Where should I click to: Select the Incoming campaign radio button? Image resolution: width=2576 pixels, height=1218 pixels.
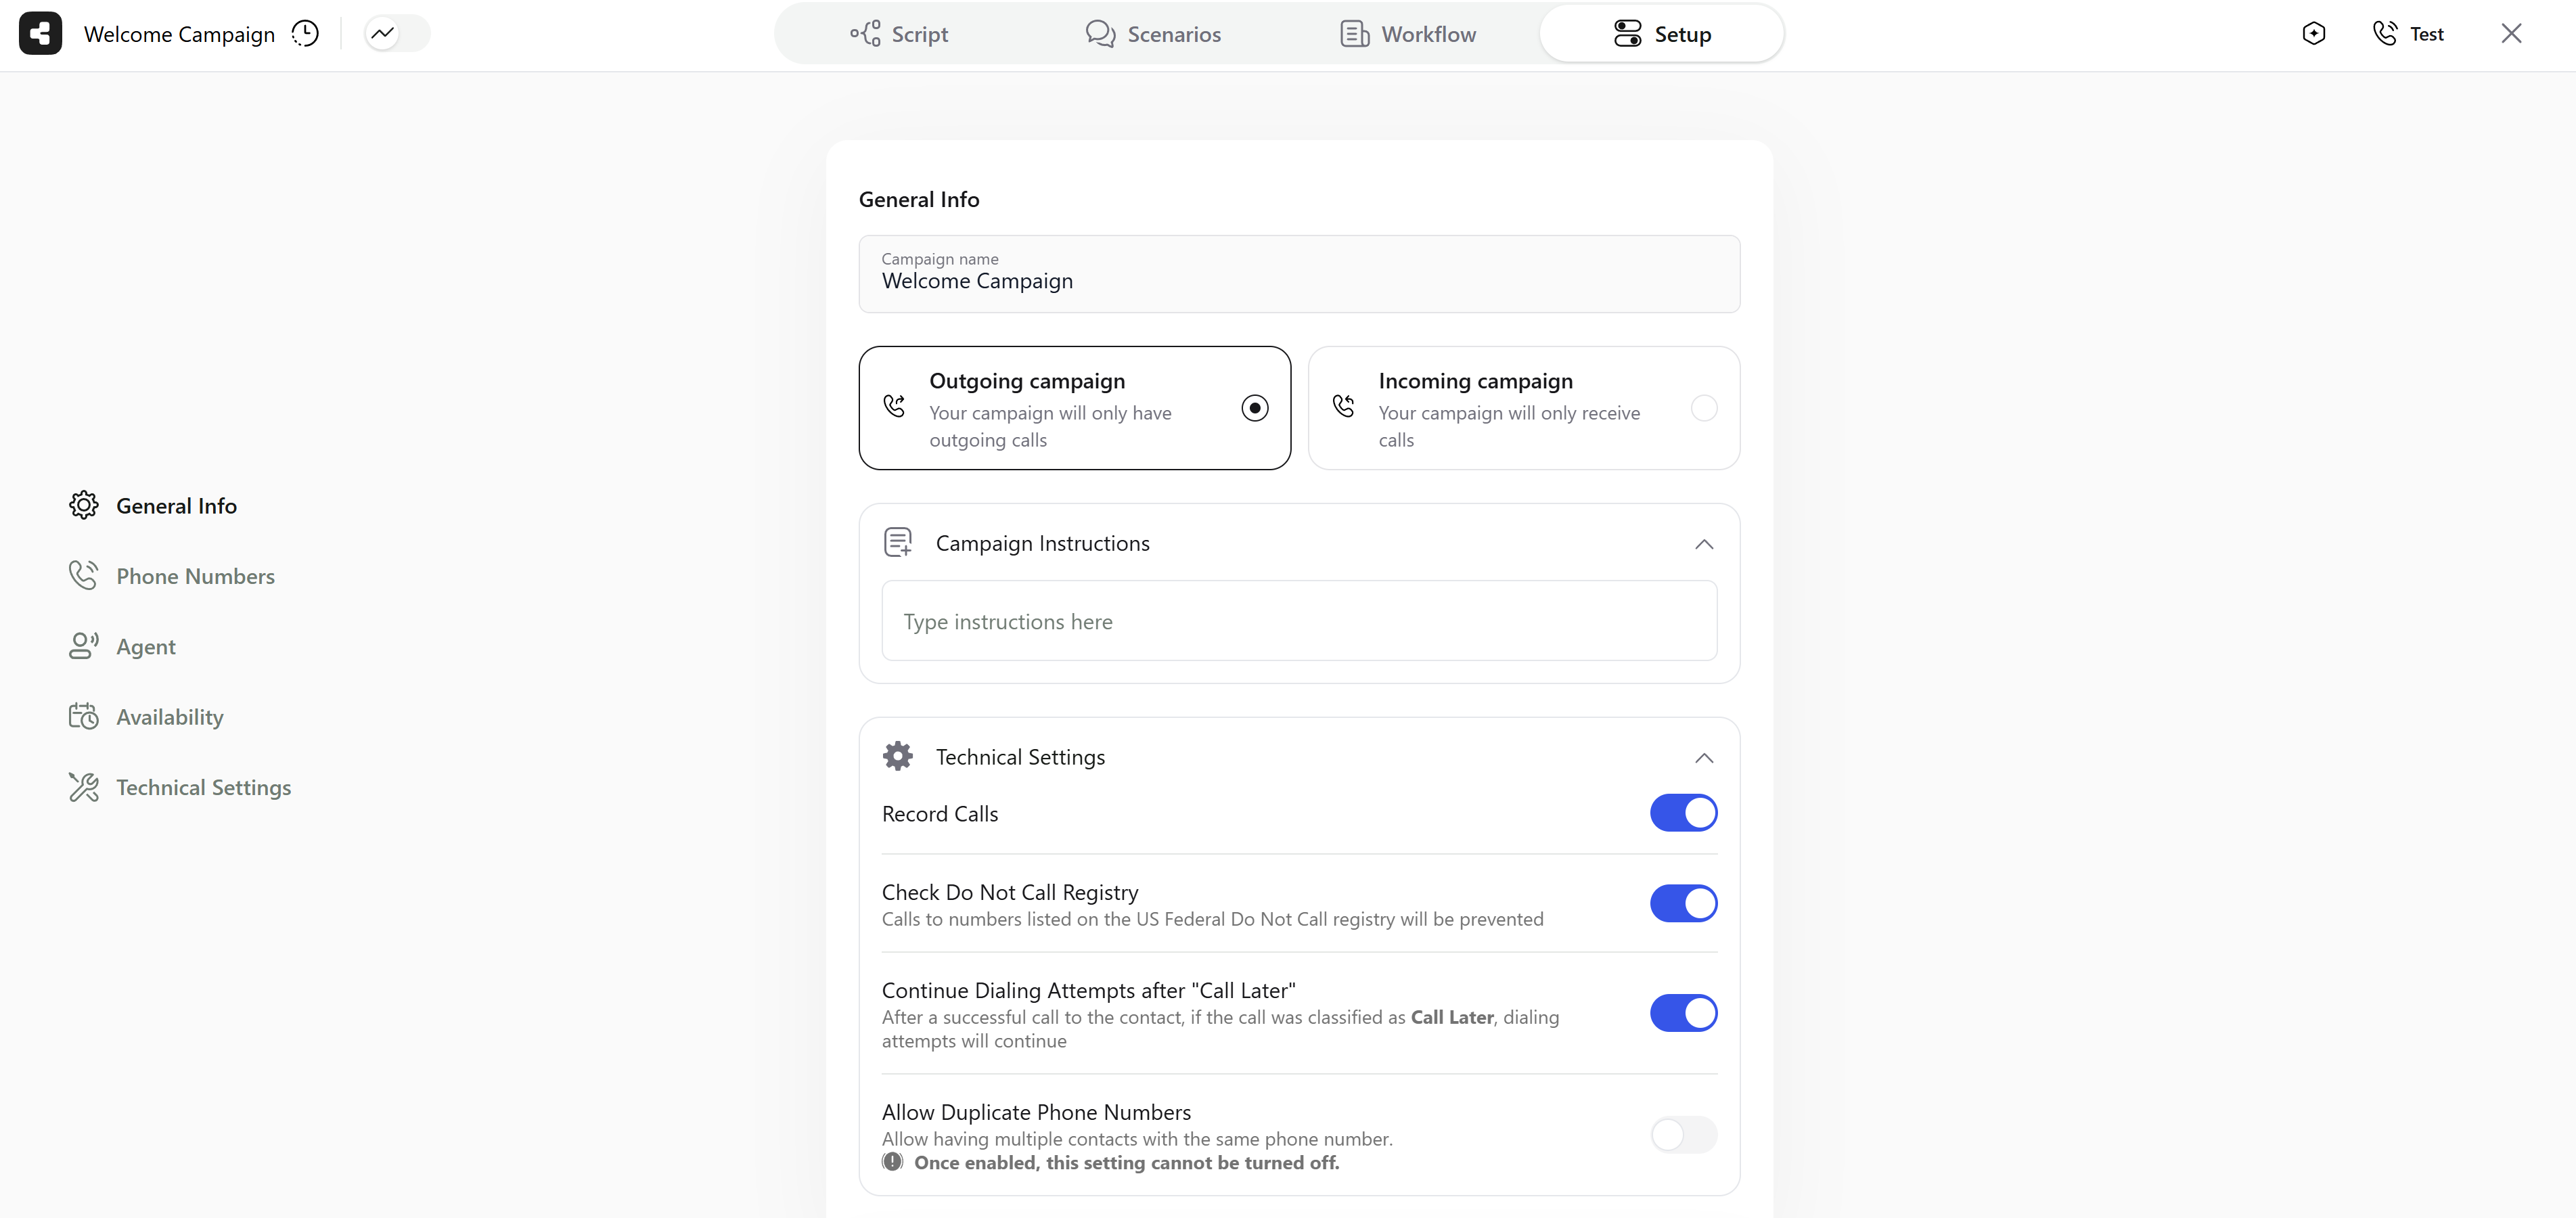1704,408
